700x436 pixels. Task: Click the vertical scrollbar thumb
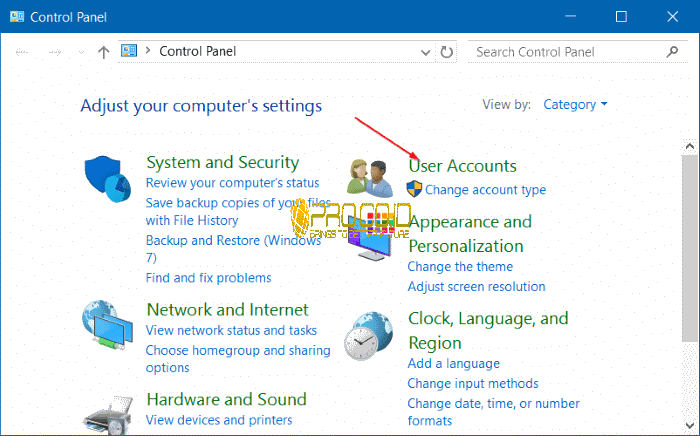coord(690,248)
